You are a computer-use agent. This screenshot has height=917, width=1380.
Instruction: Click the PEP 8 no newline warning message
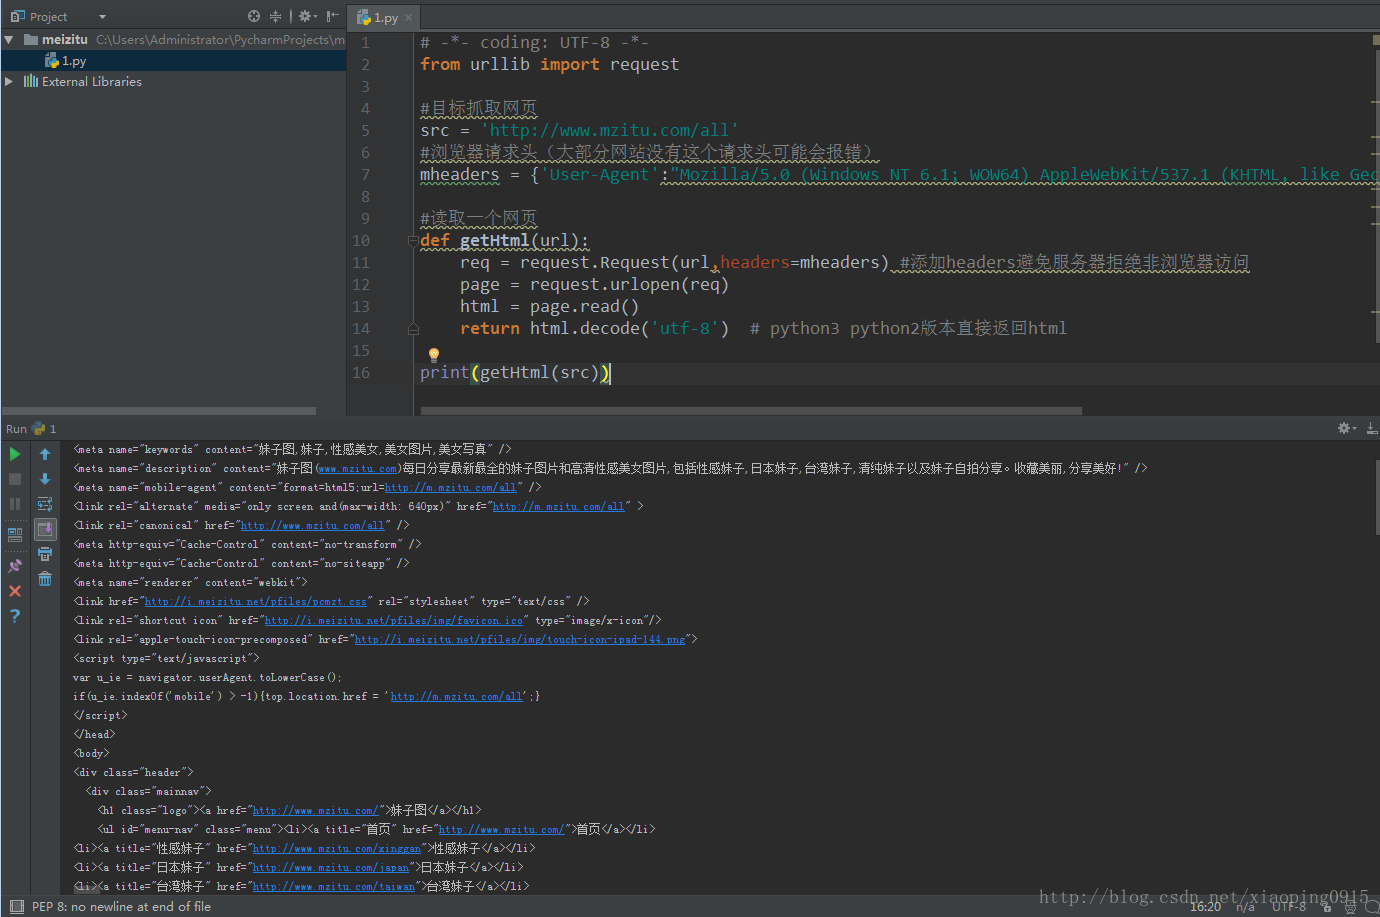(121, 907)
